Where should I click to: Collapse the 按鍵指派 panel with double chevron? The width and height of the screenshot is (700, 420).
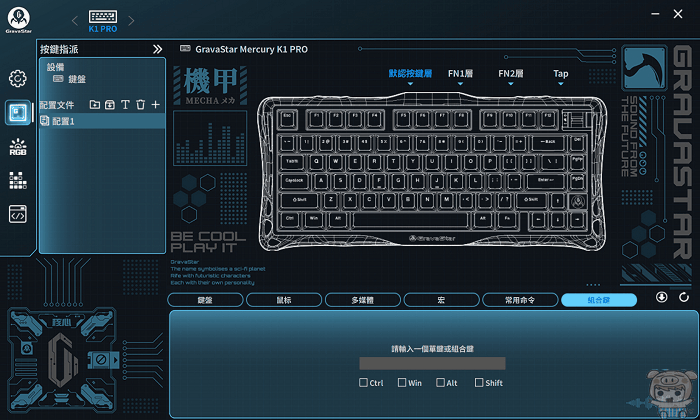[157, 48]
